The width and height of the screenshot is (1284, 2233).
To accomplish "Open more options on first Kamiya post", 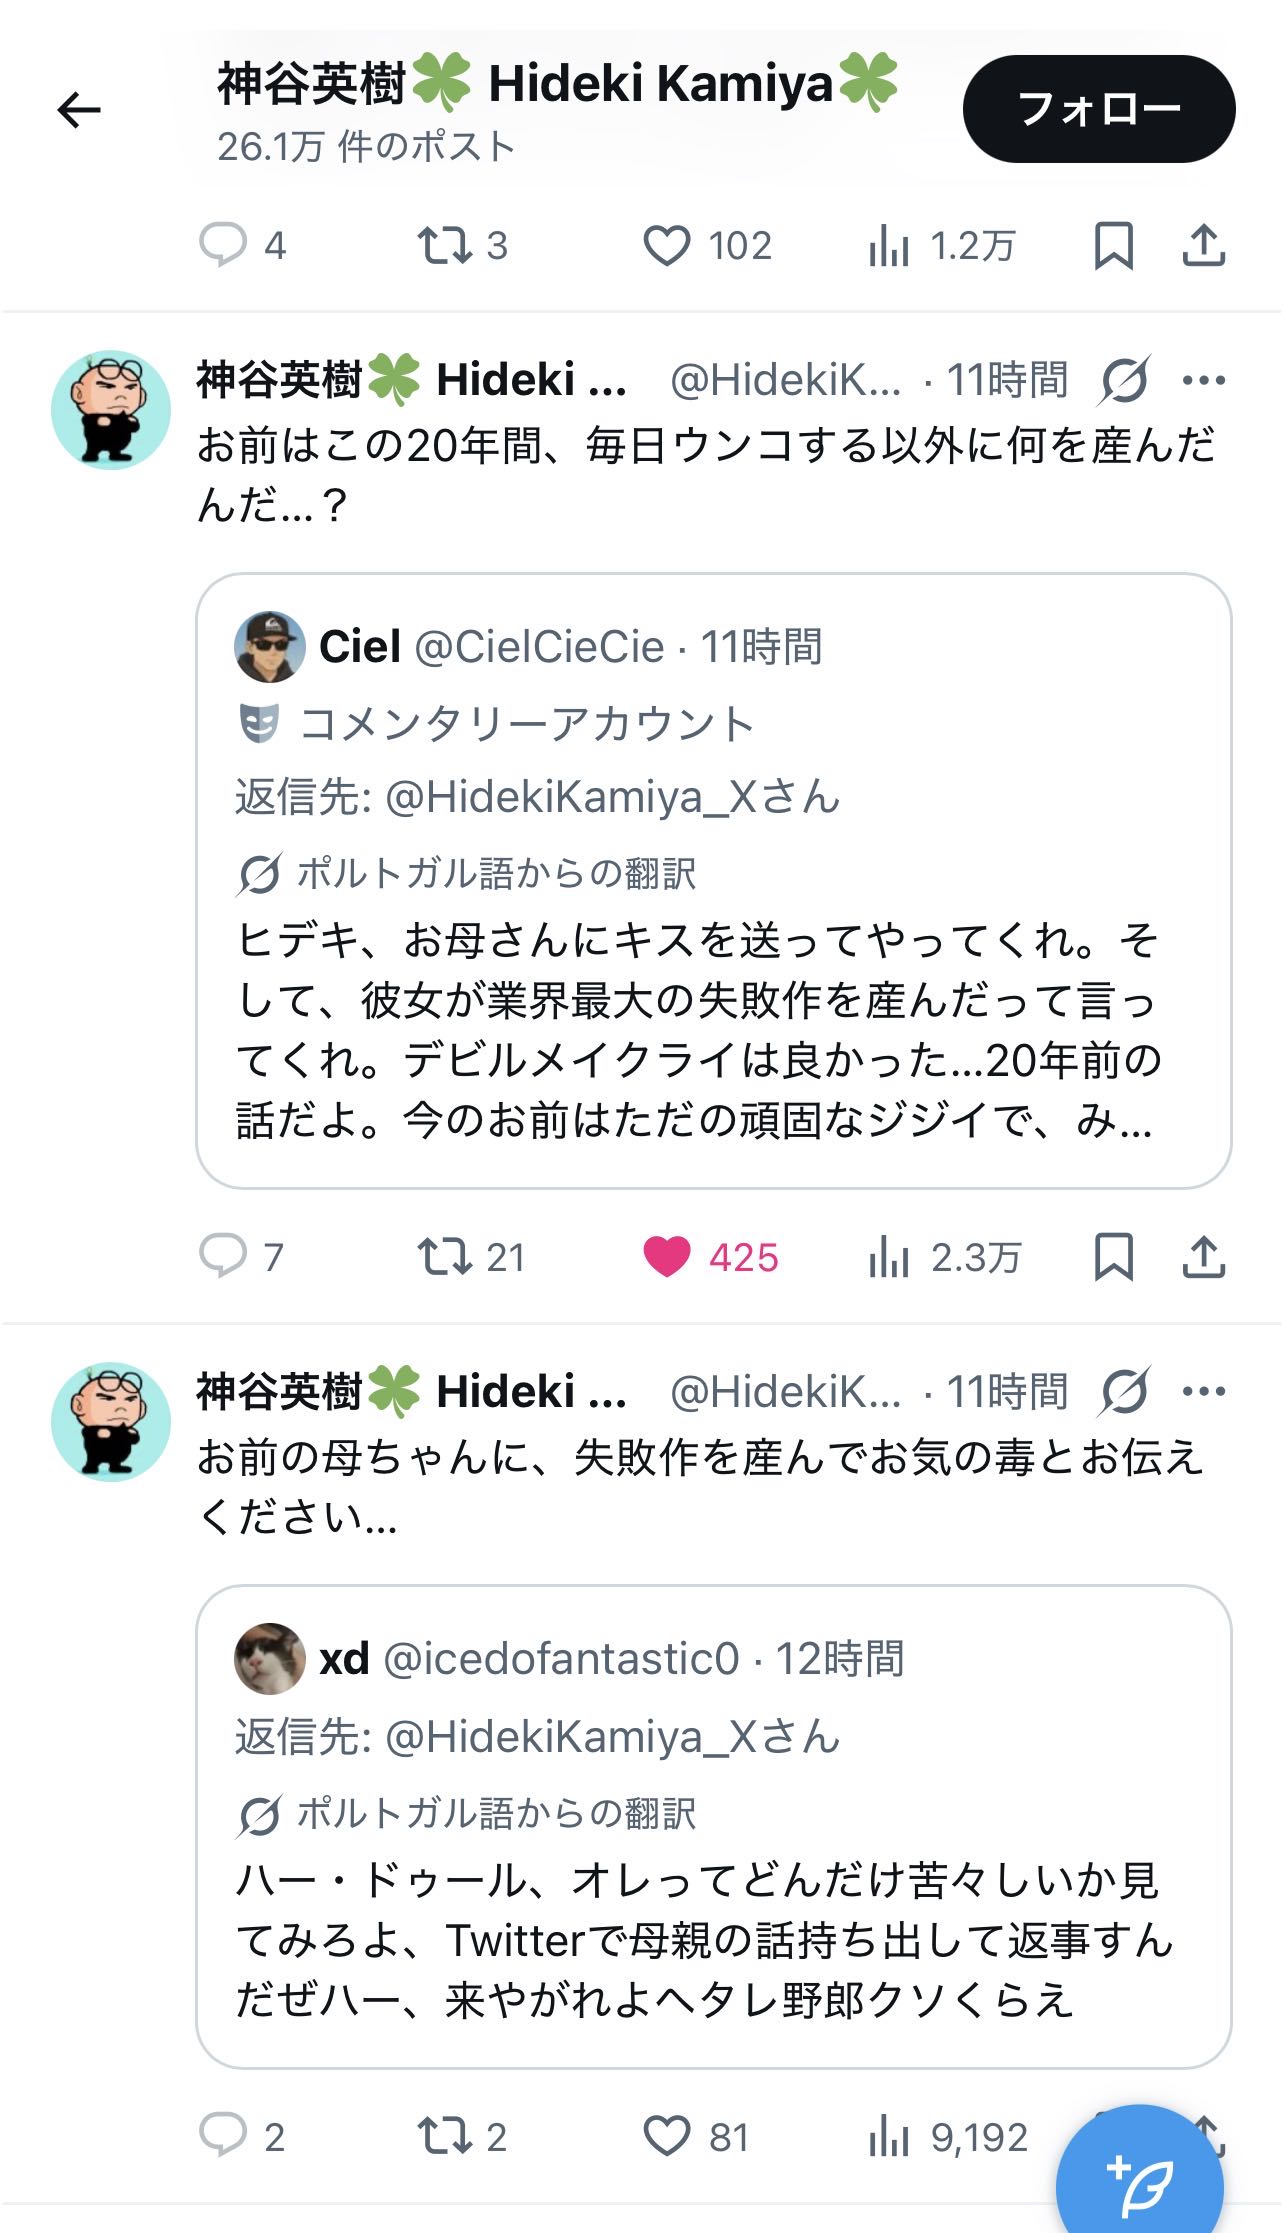I will (1203, 380).
